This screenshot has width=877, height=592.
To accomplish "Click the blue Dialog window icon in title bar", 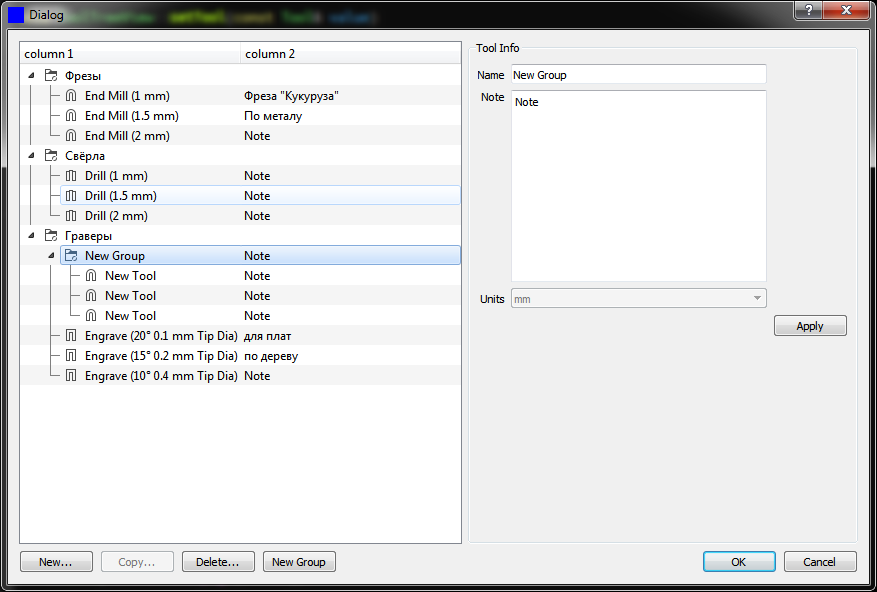I will tap(16, 15).
